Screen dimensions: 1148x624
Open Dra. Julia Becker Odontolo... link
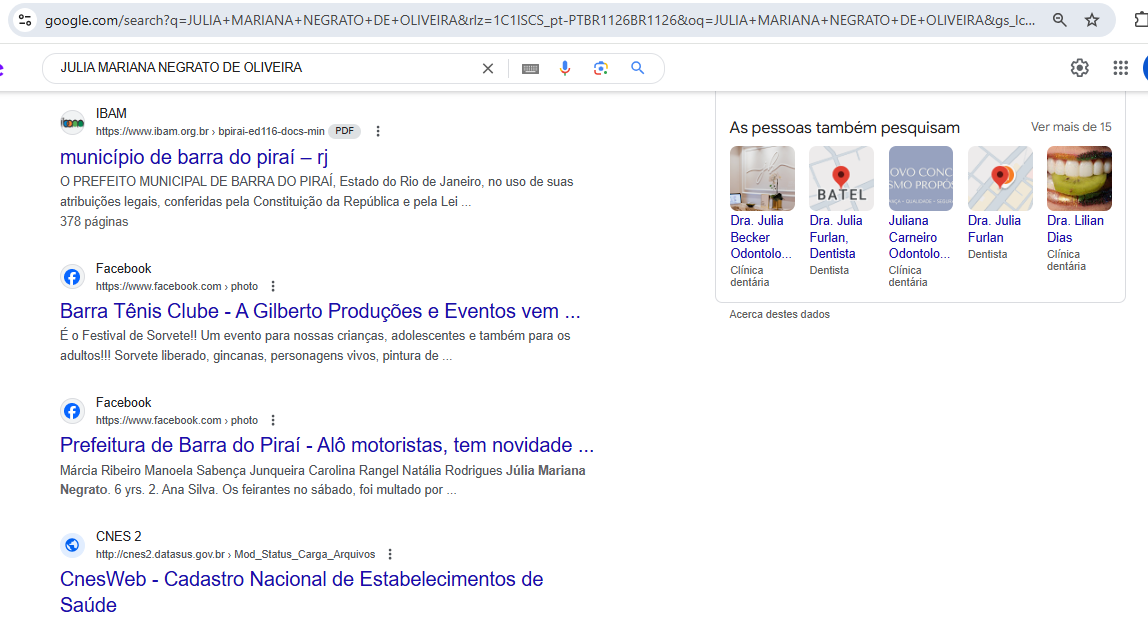(x=761, y=237)
